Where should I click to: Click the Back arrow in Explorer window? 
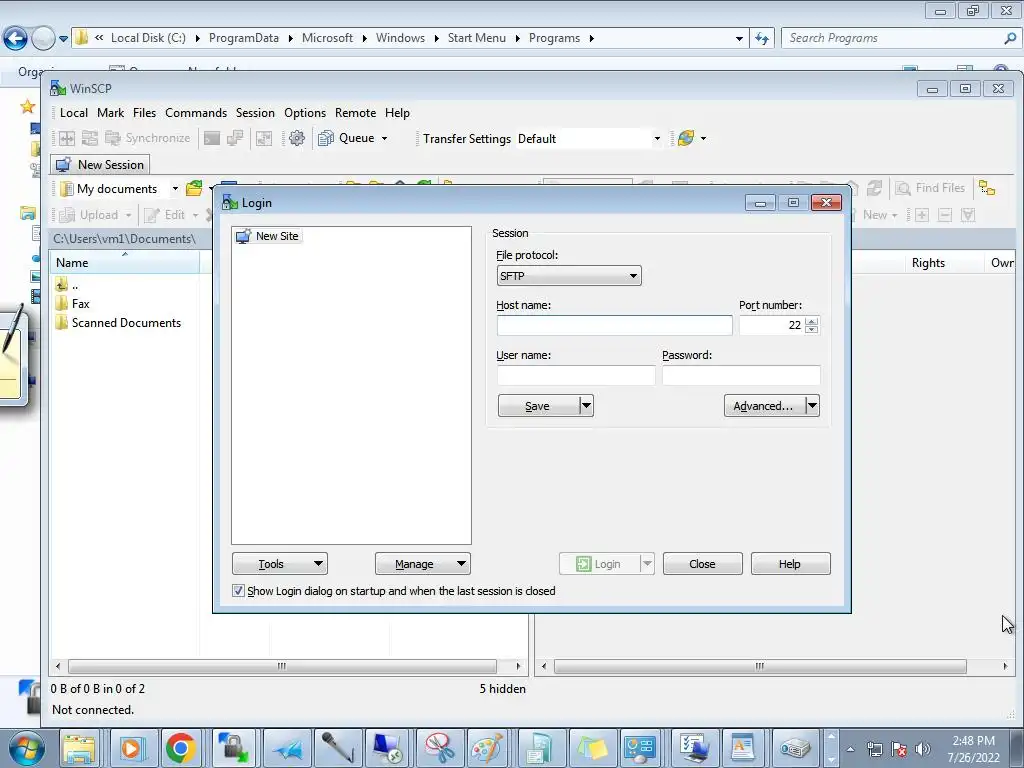(16, 39)
